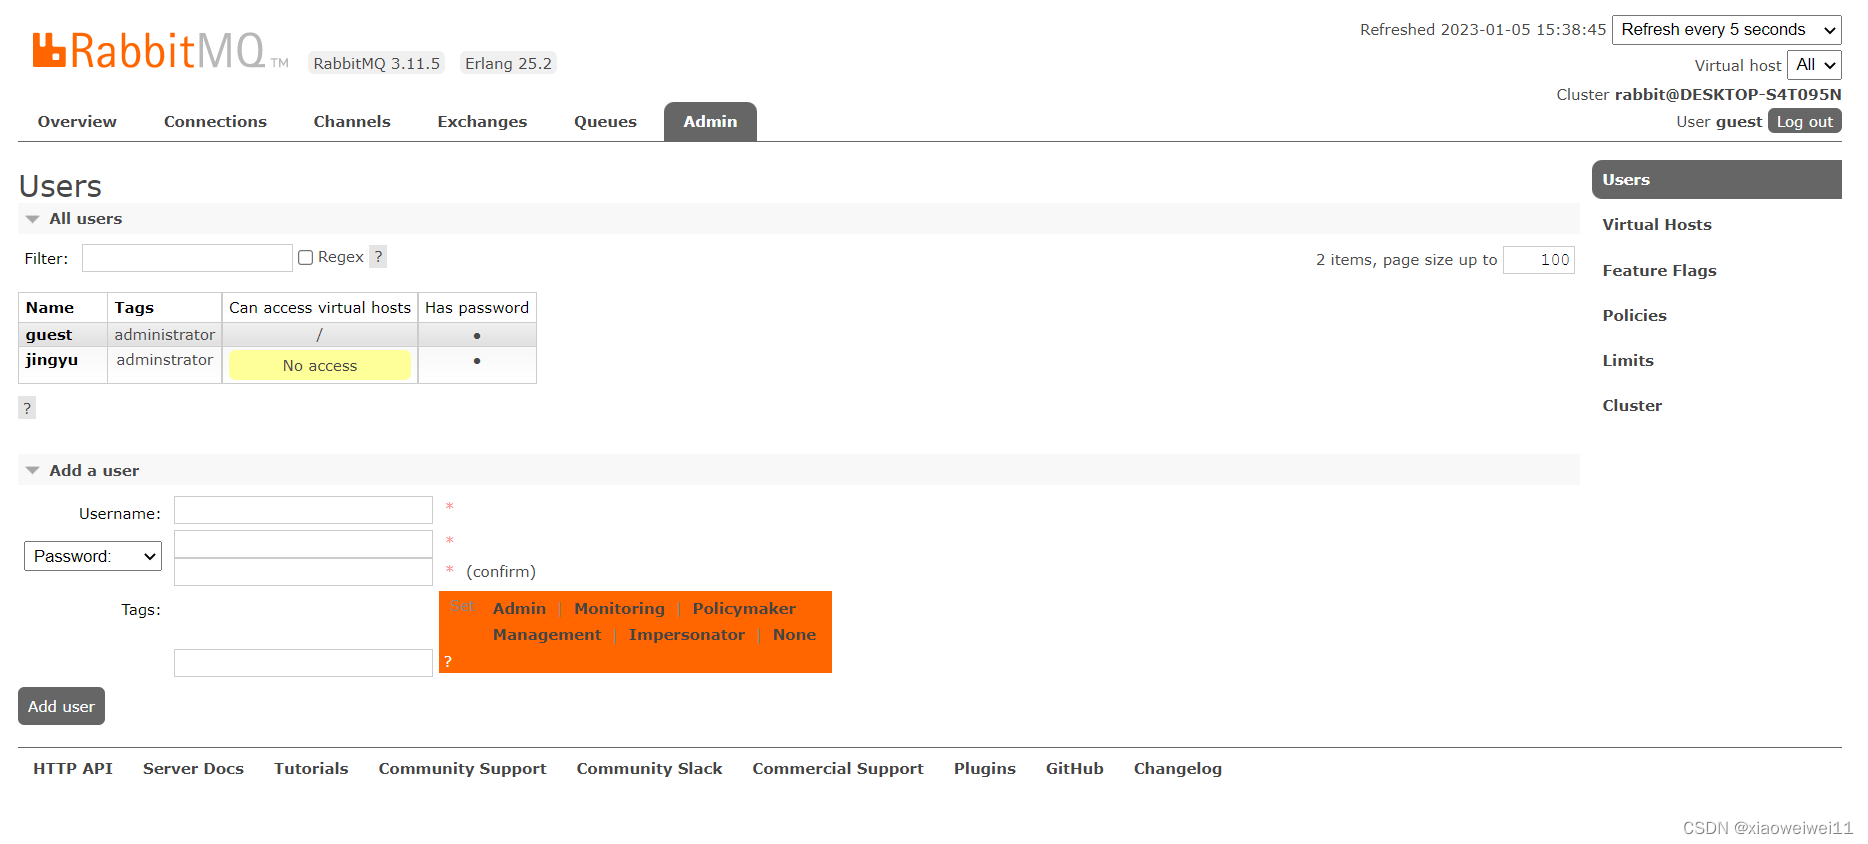The image size is (1868, 844).
Task: Set the Management tag
Action: (x=547, y=635)
